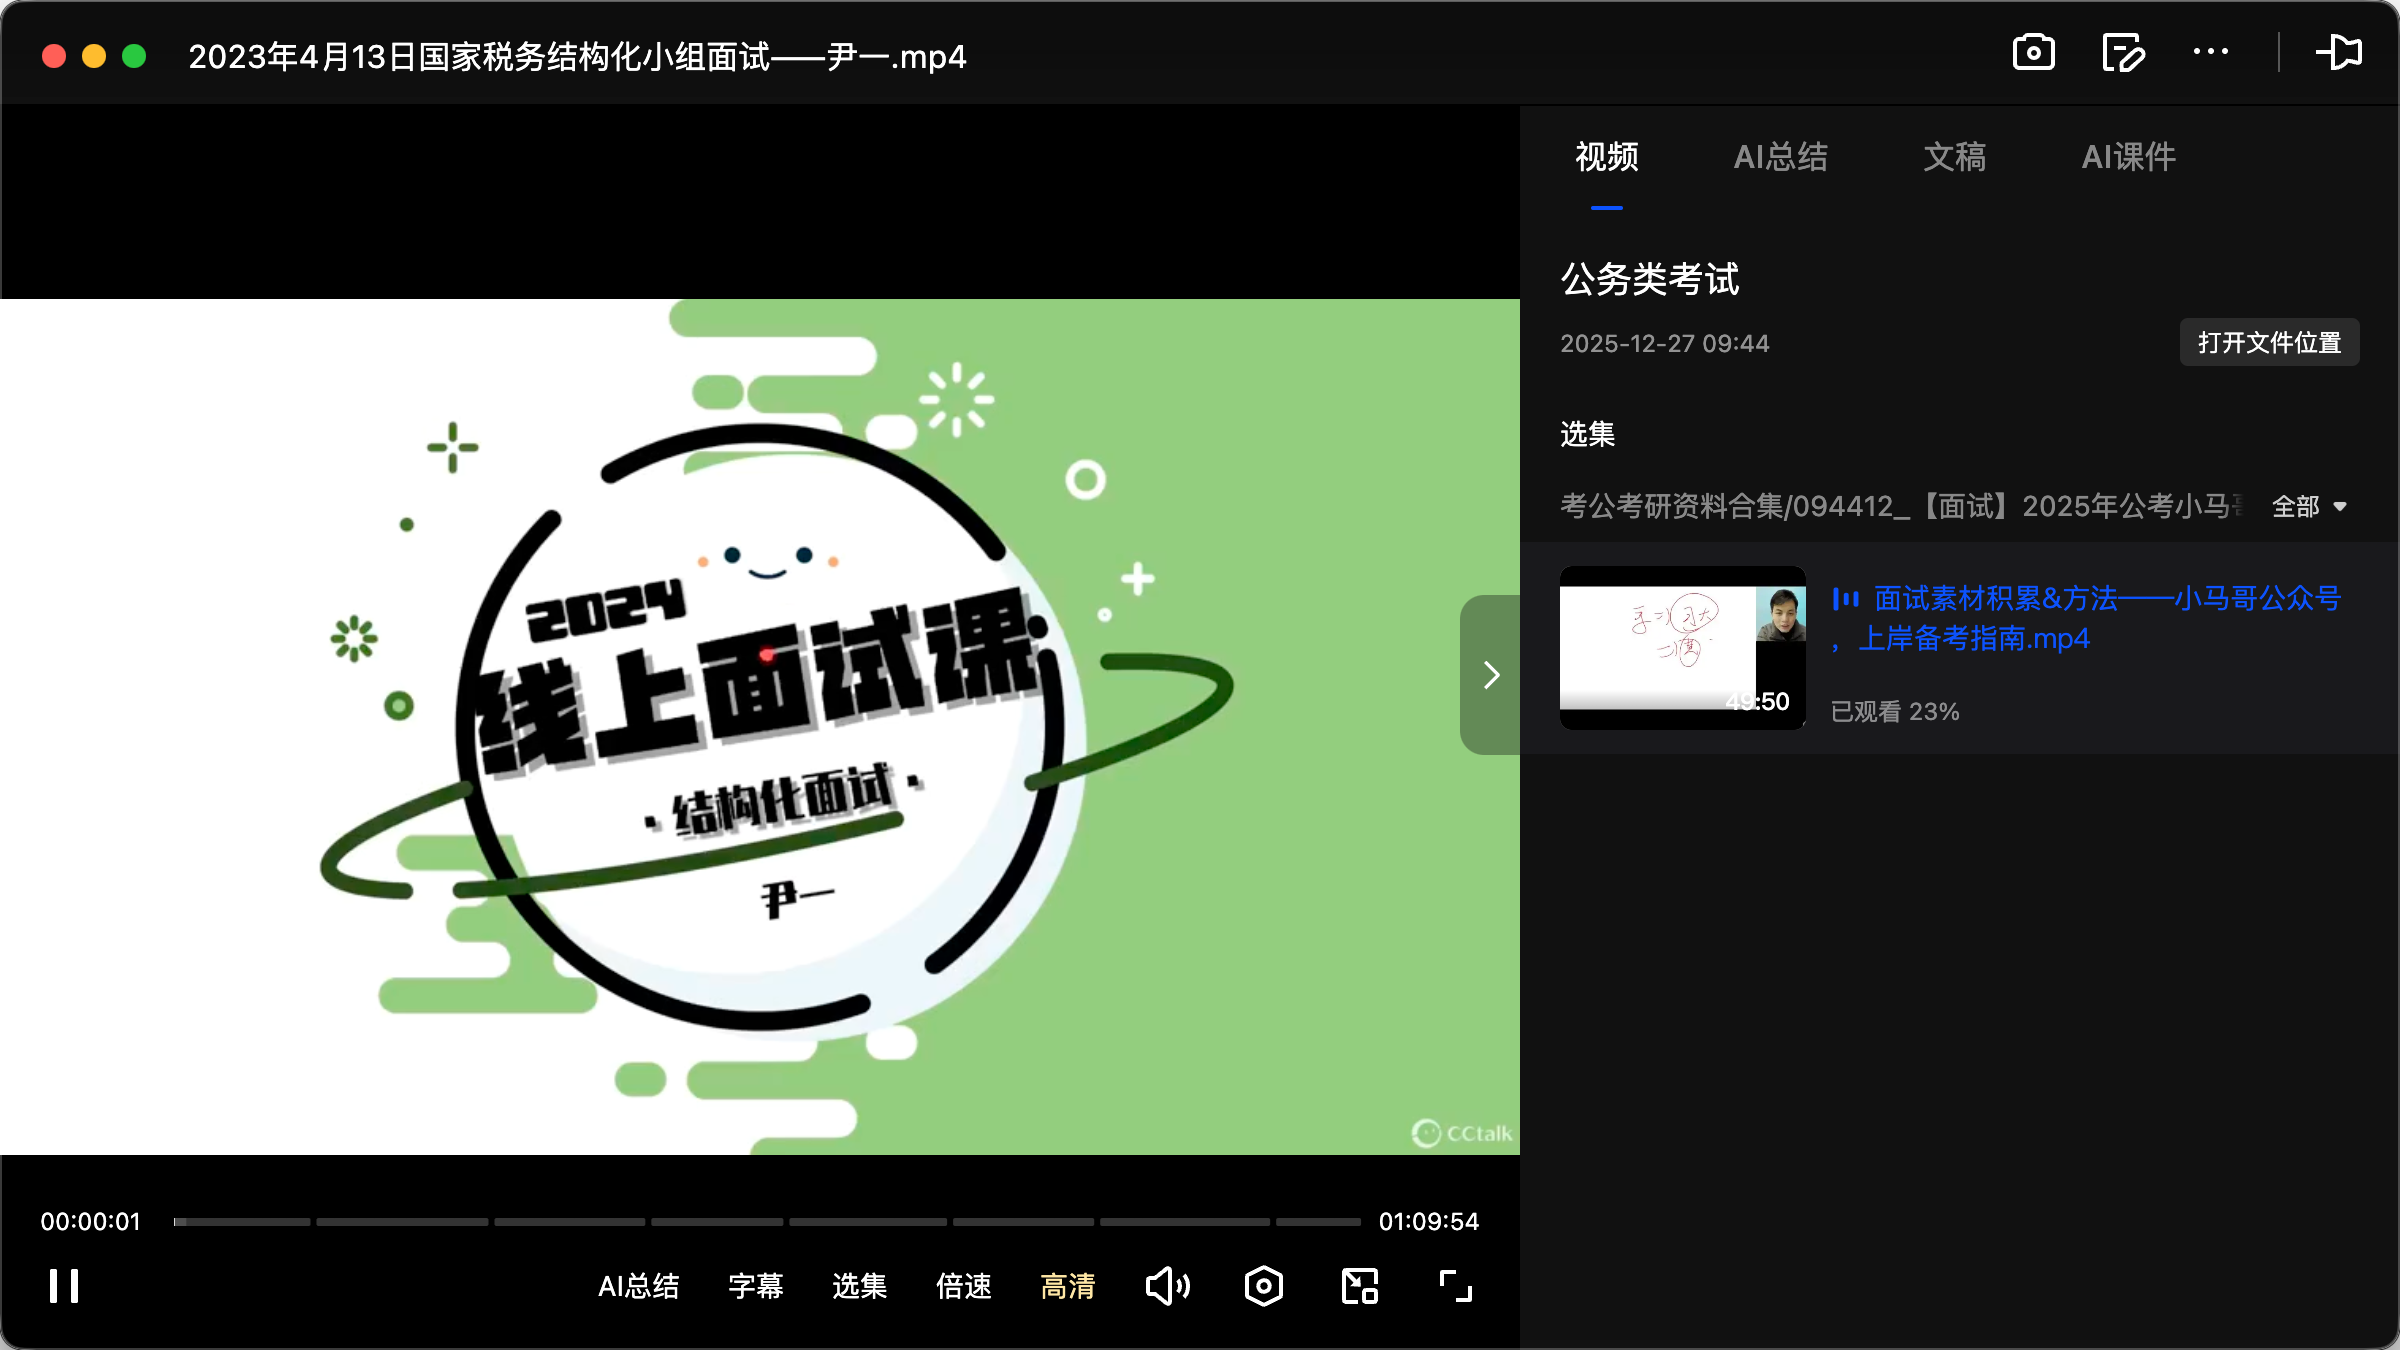Screen dimensions: 2400x1350
Task: Click the 打开文件位置 button
Action: tap(2268, 342)
